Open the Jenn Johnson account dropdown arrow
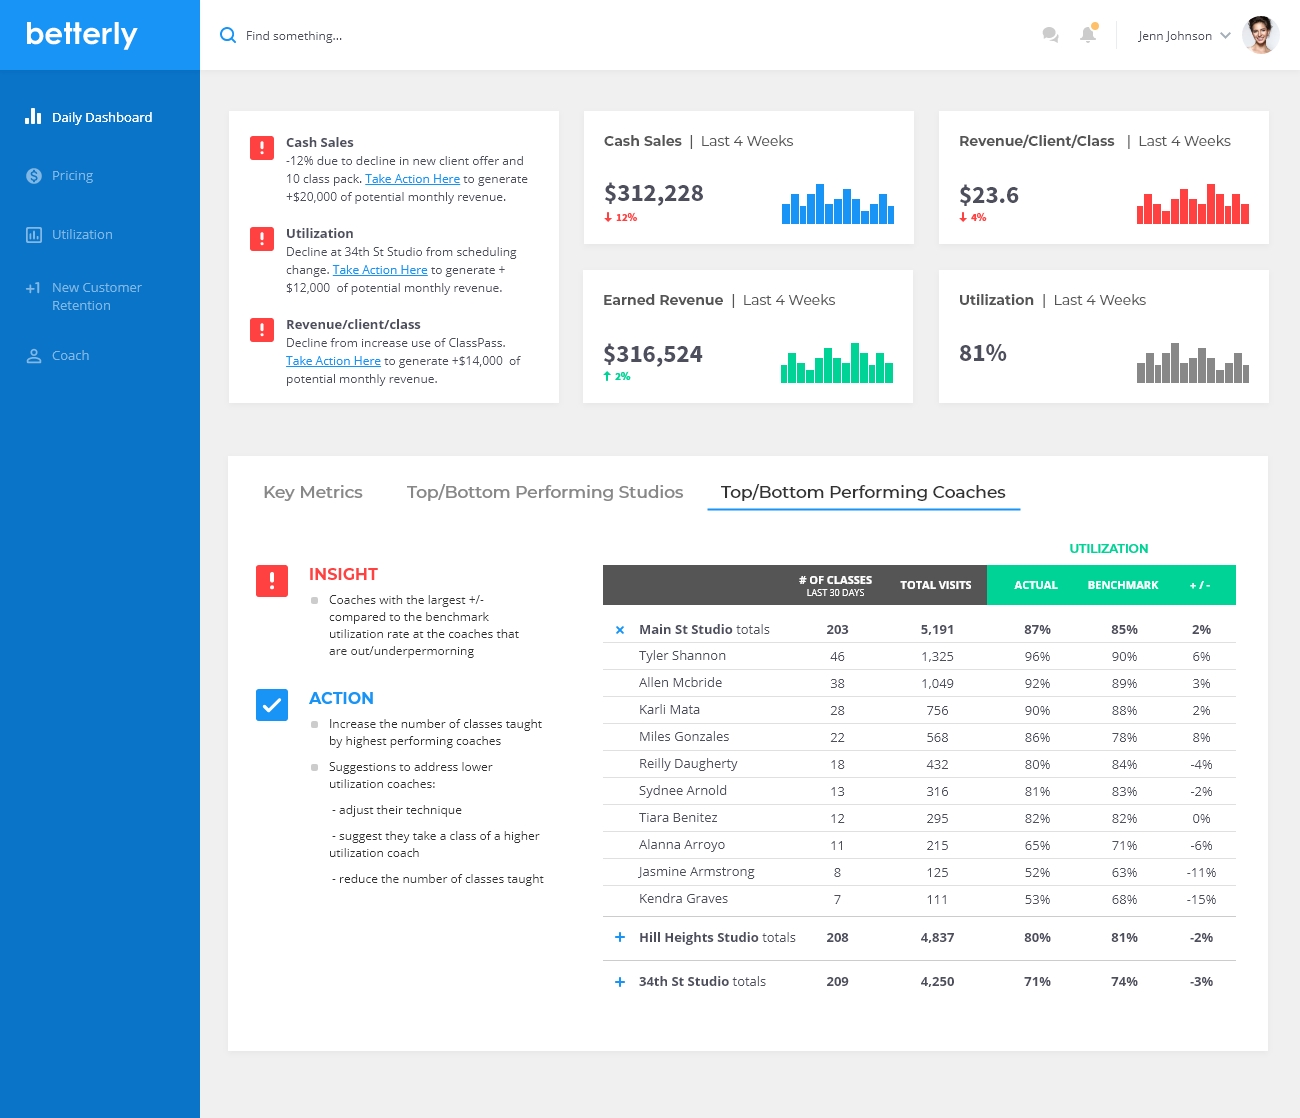Viewport: 1300px width, 1118px height. click(1225, 36)
